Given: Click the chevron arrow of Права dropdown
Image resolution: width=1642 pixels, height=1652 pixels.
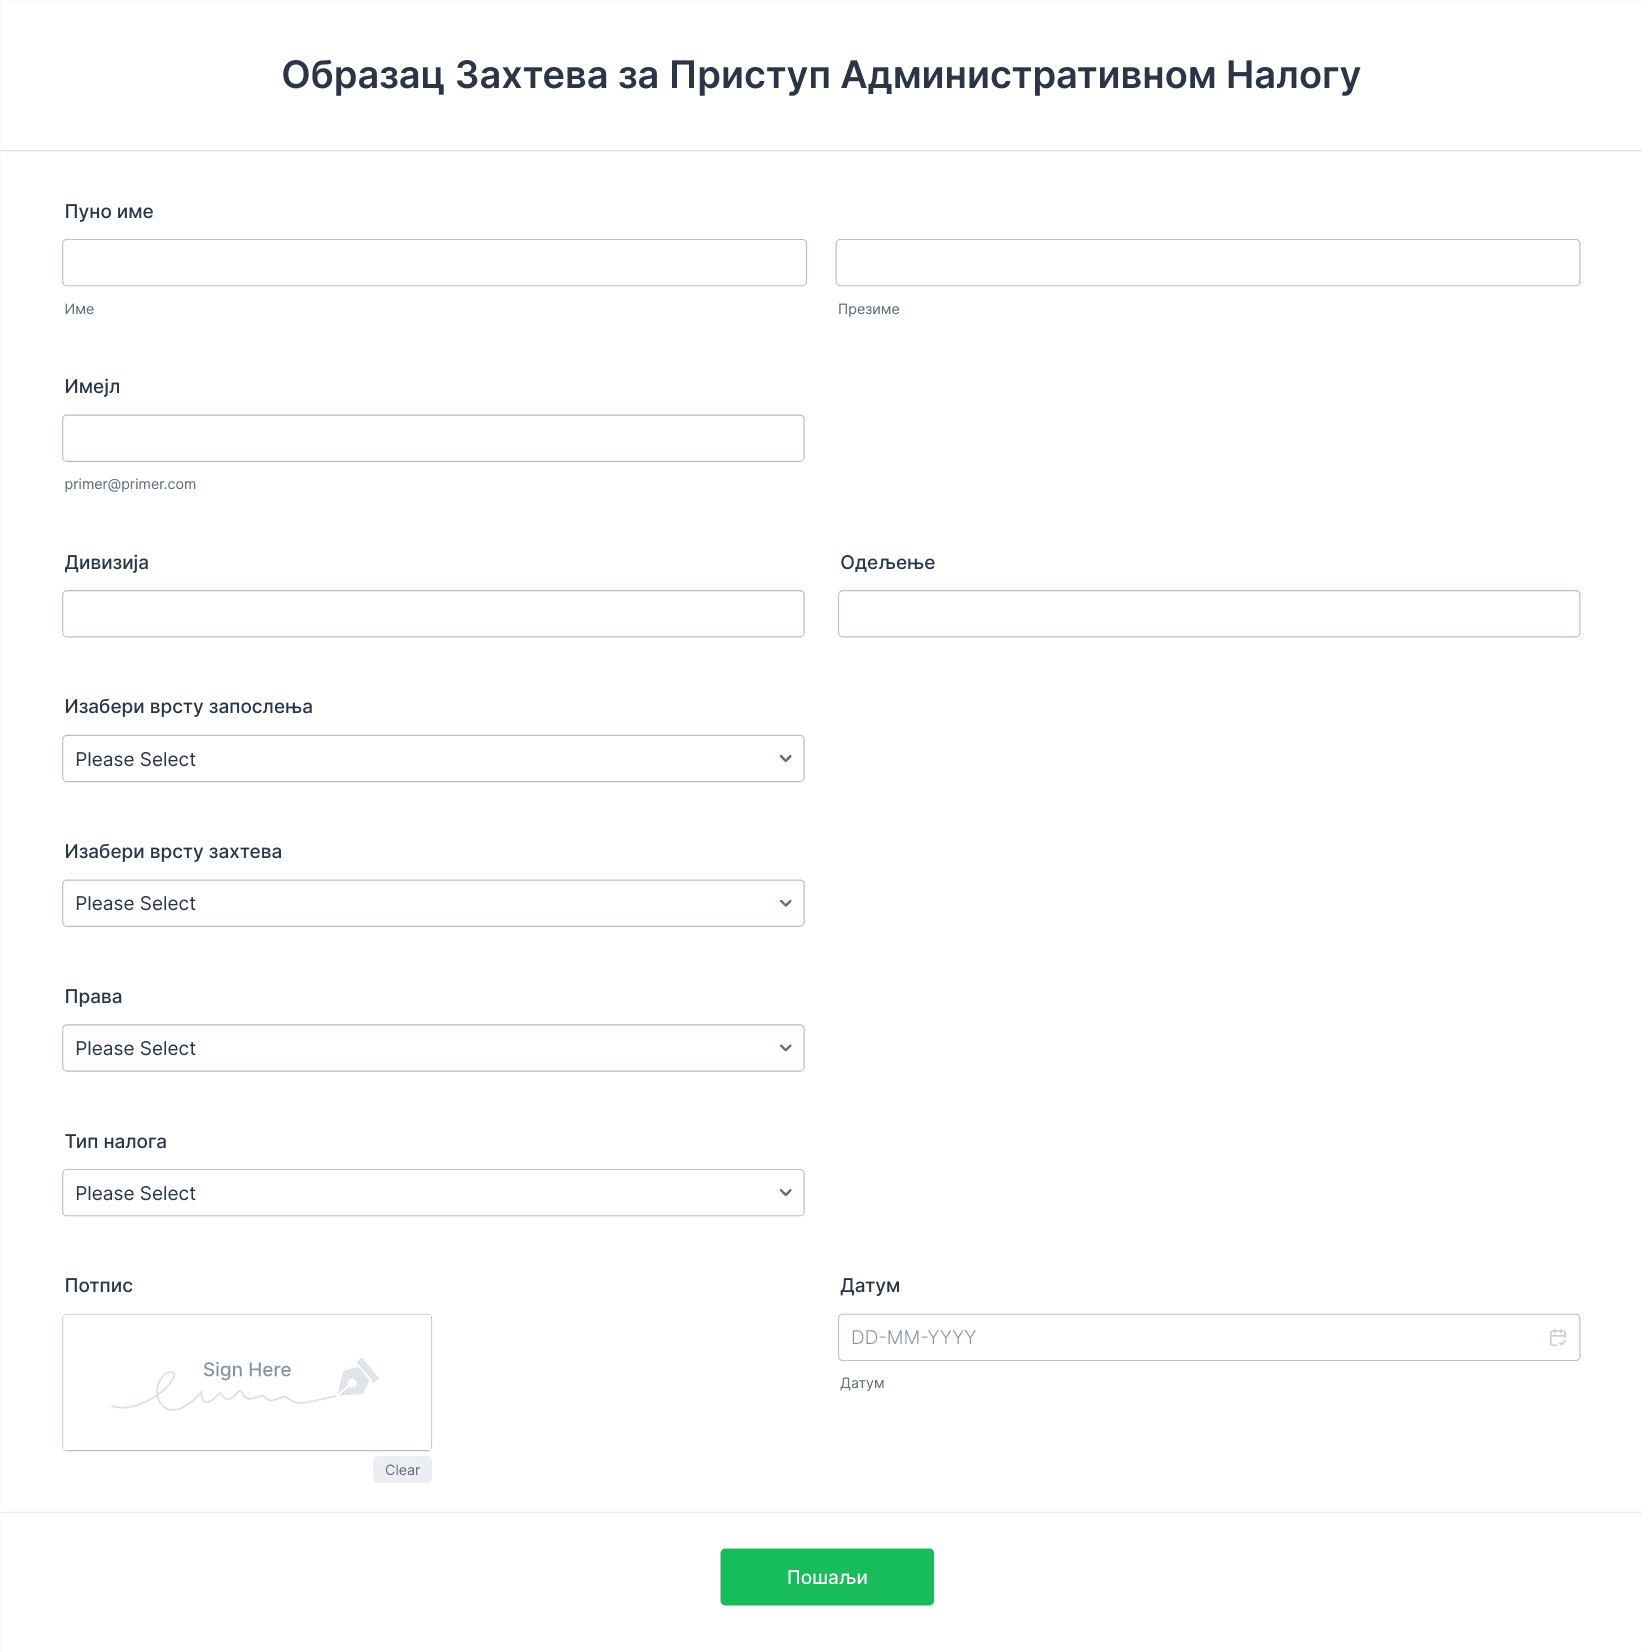Looking at the screenshot, I should 785,1048.
